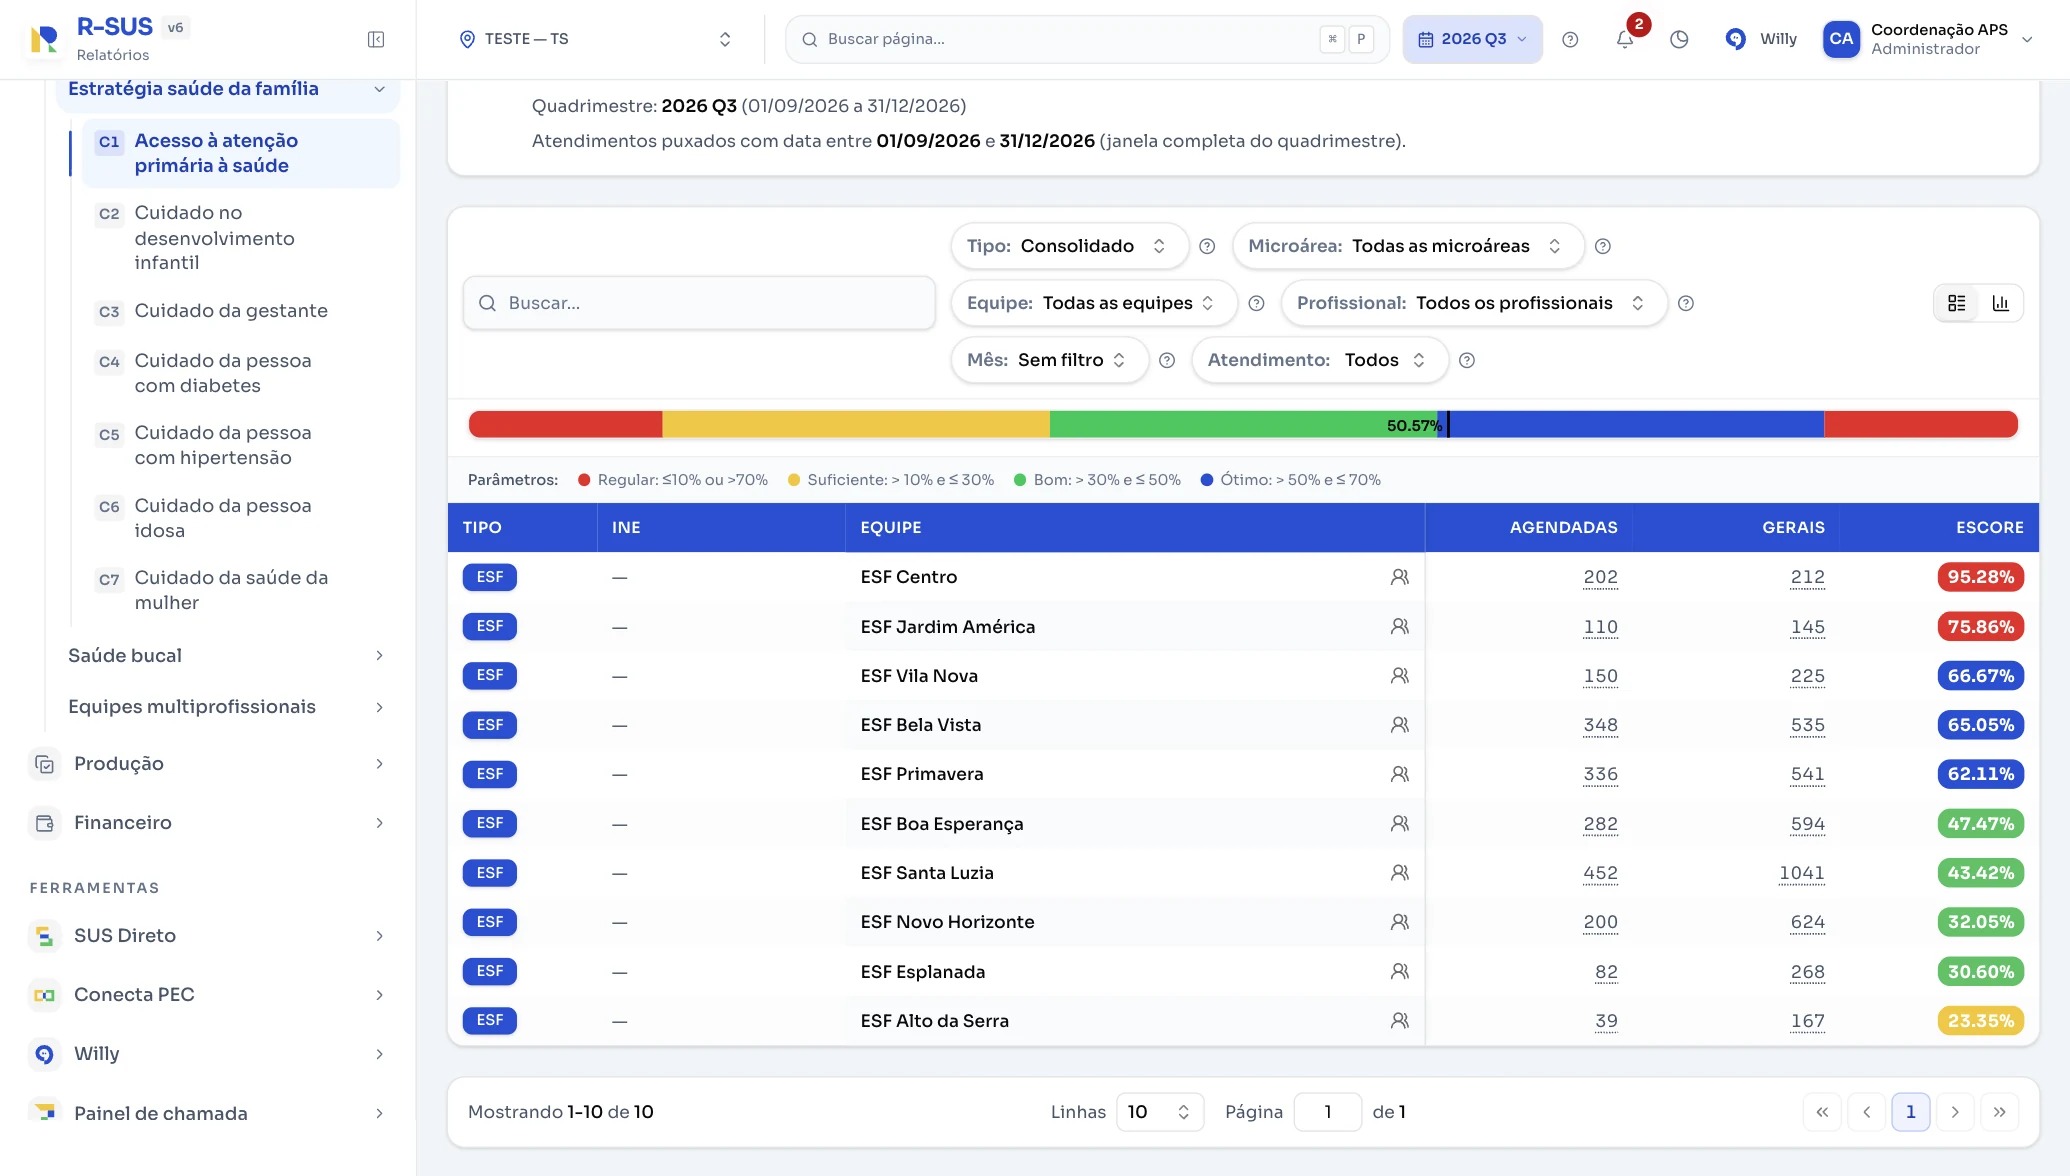Click page 1 pagination button
The width and height of the screenshot is (2070, 1176).
tap(1911, 1112)
